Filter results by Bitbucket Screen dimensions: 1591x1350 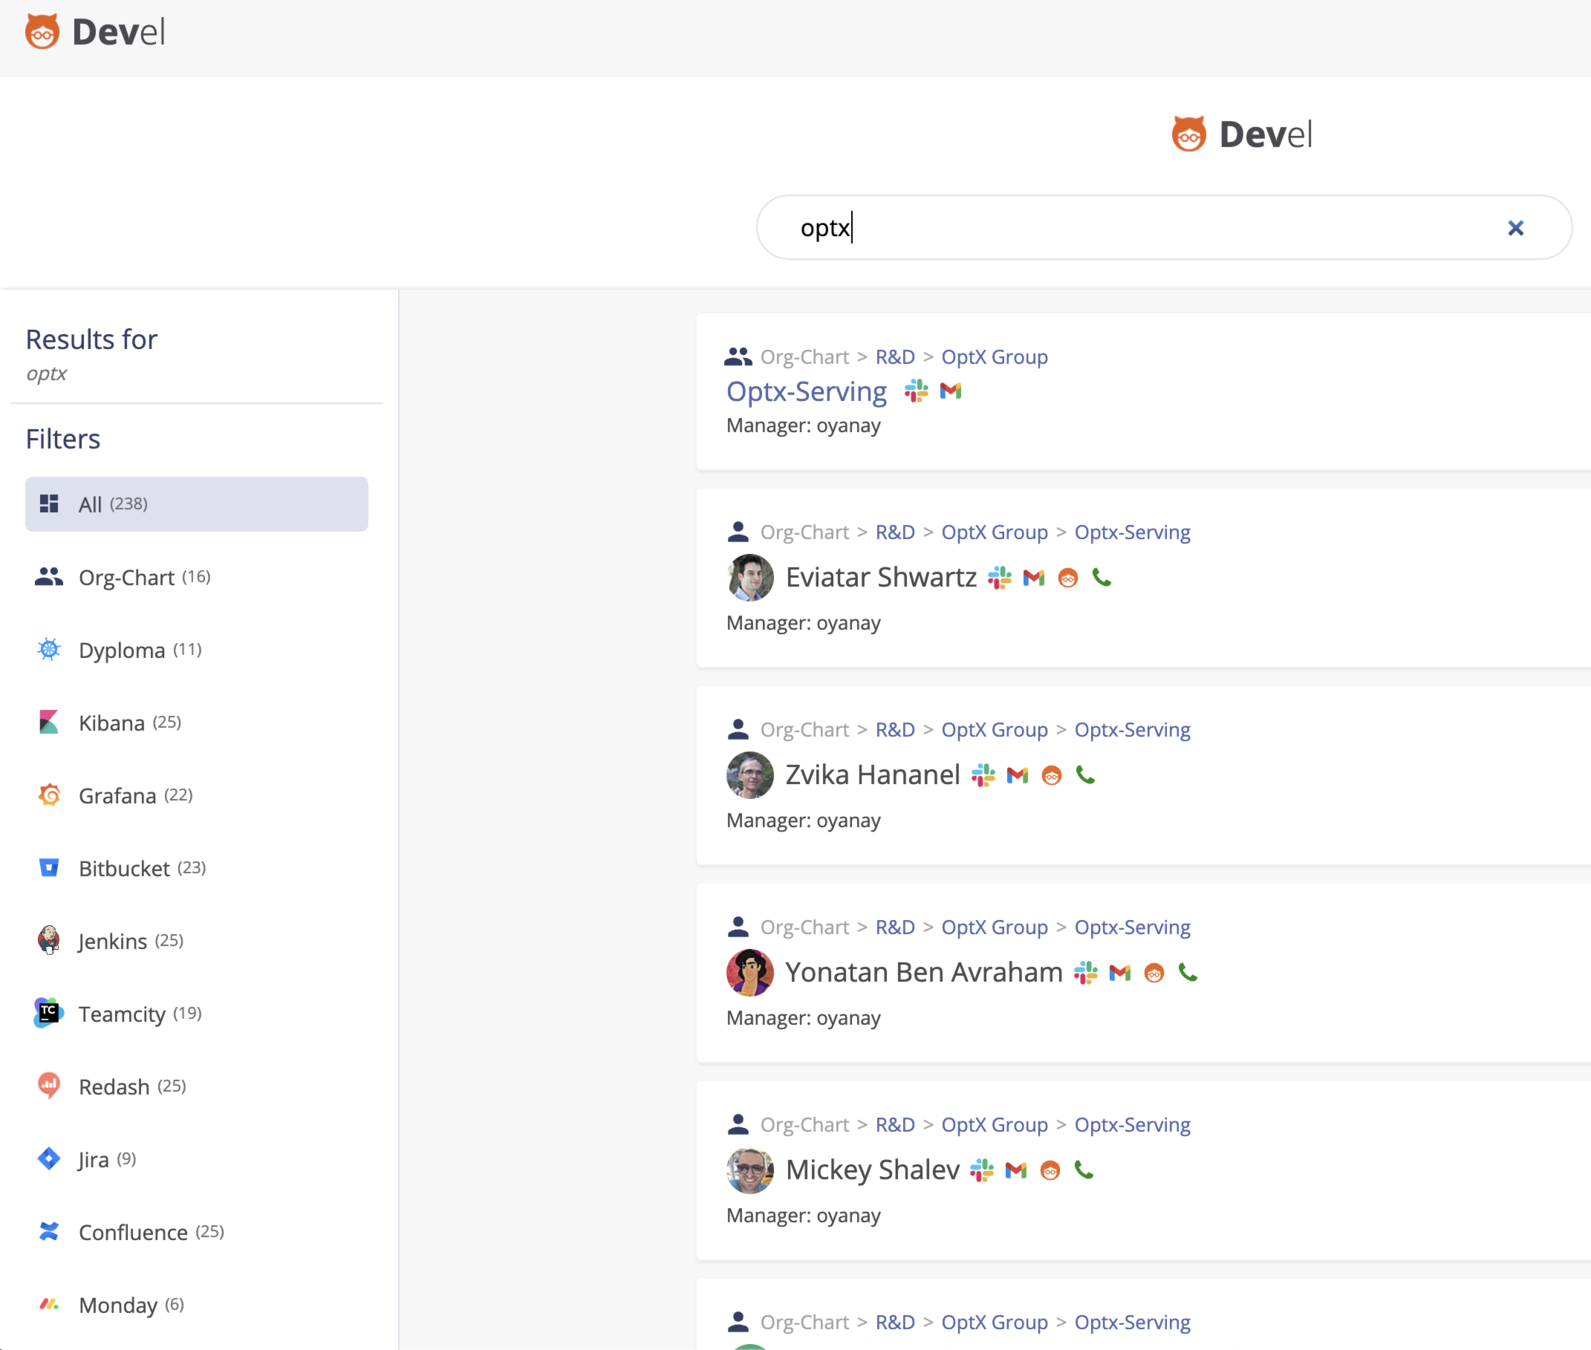coord(197,868)
